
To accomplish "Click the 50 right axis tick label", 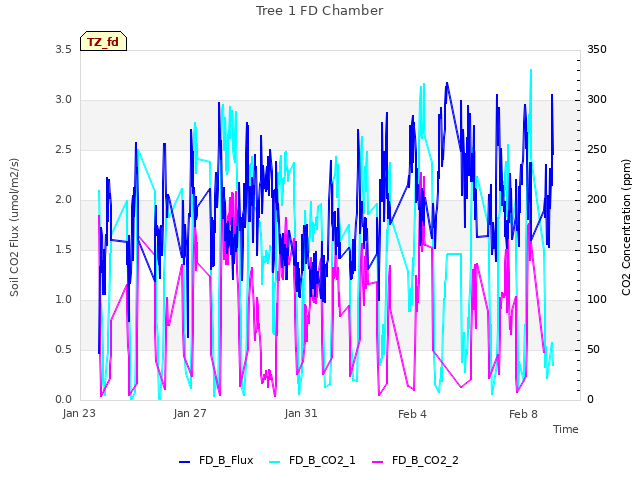I will 593,349.
